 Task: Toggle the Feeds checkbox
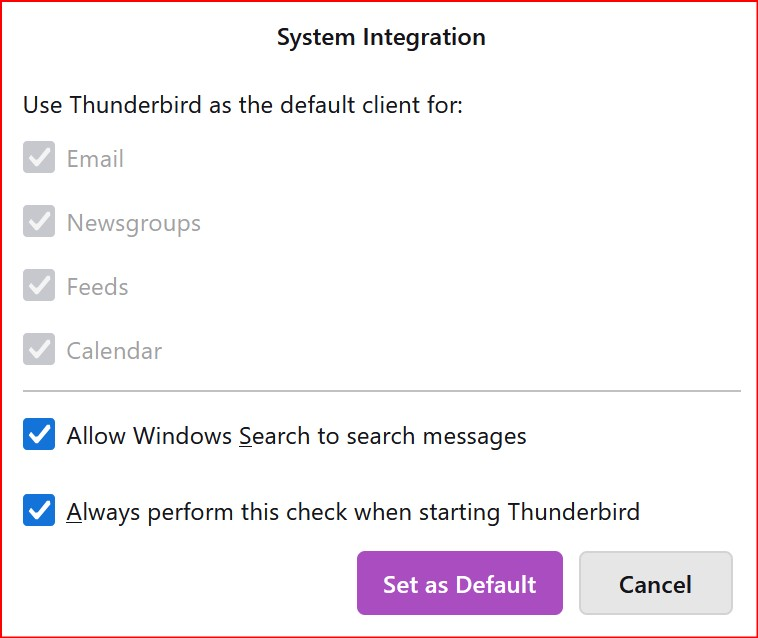39,287
